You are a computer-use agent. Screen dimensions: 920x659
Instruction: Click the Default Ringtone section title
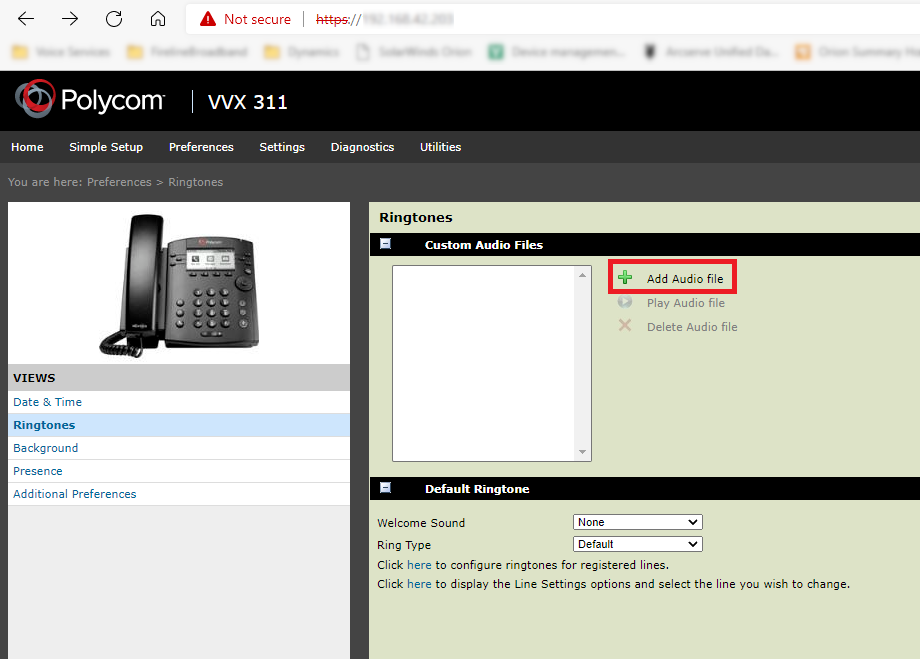(x=477, y=489)
